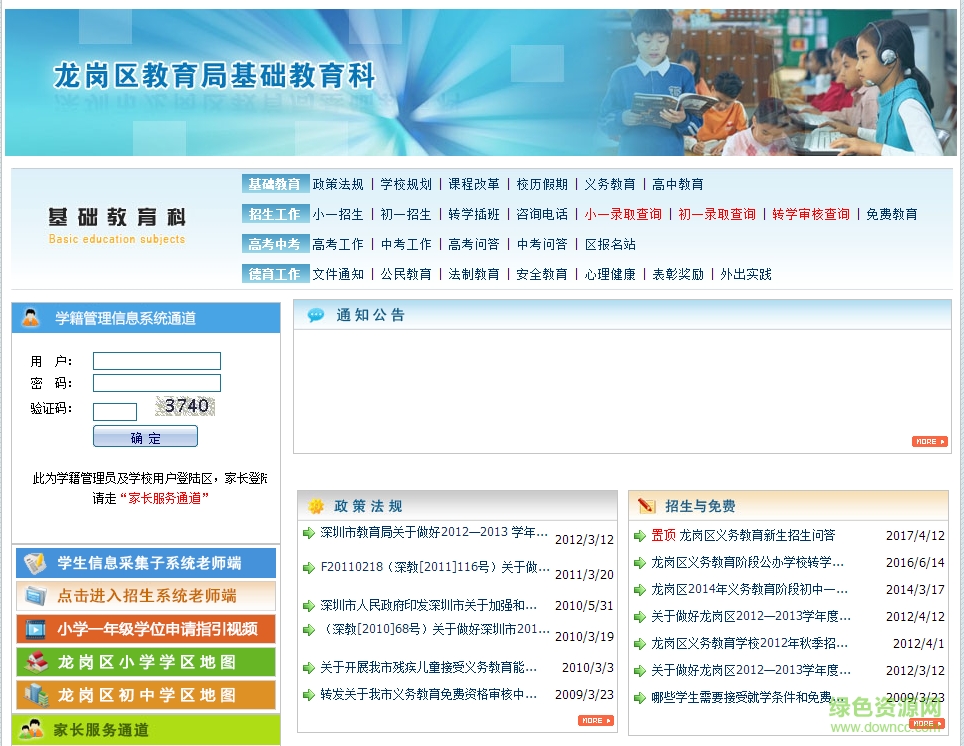Click green arrow beside 置顶 龙岗区义务教育新生招生问答
964x746 pixels.
(639, 536)
